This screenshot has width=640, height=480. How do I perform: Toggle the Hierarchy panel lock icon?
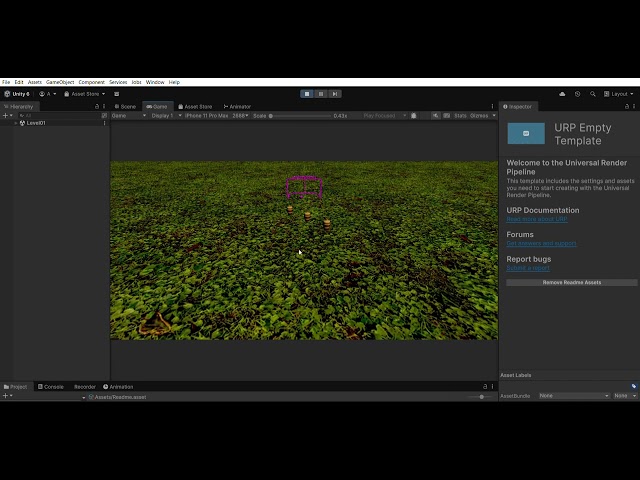tap(97, 107)
